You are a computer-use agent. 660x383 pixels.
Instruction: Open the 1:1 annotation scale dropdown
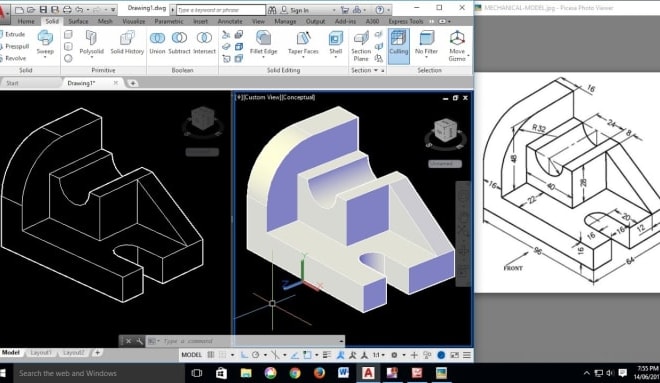point(378,355)
